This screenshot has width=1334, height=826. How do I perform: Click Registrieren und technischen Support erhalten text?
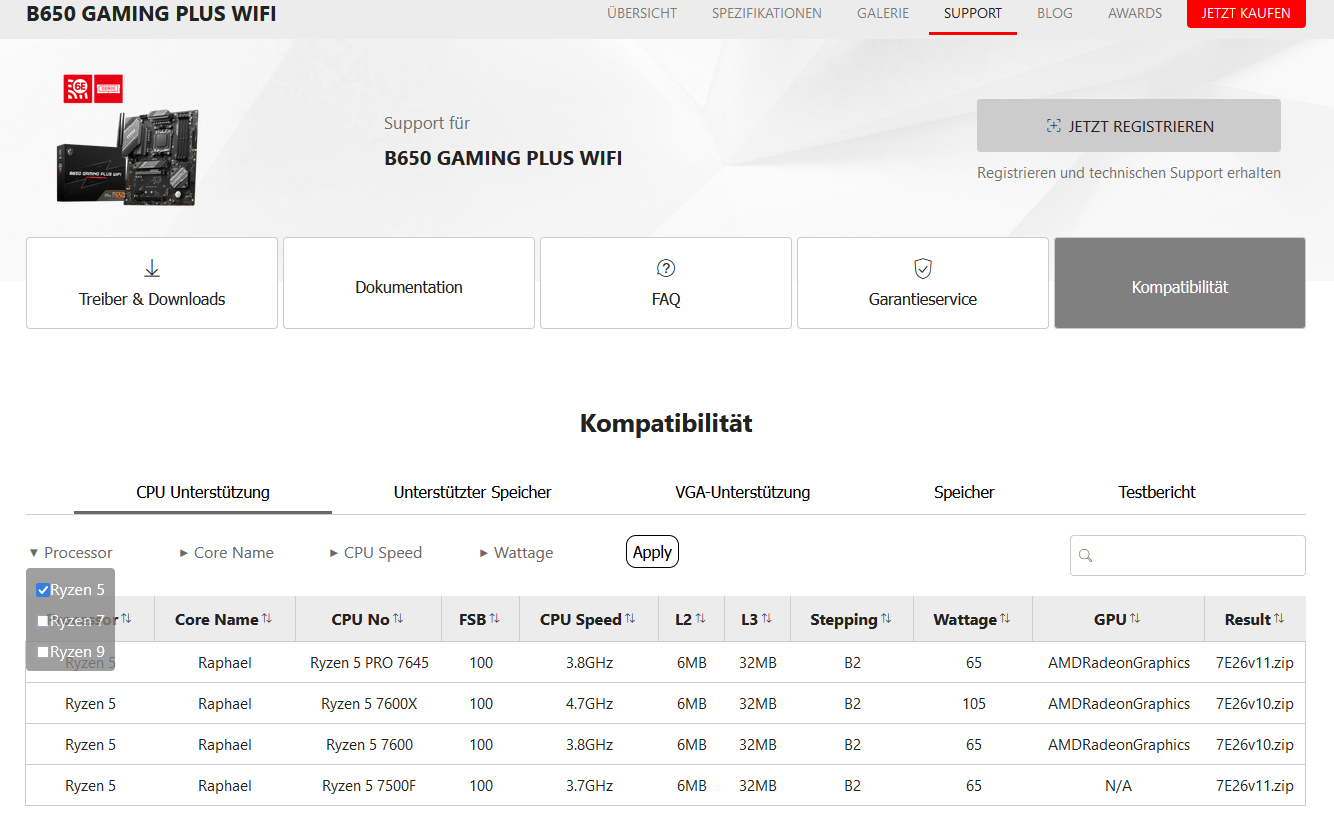1129,173
